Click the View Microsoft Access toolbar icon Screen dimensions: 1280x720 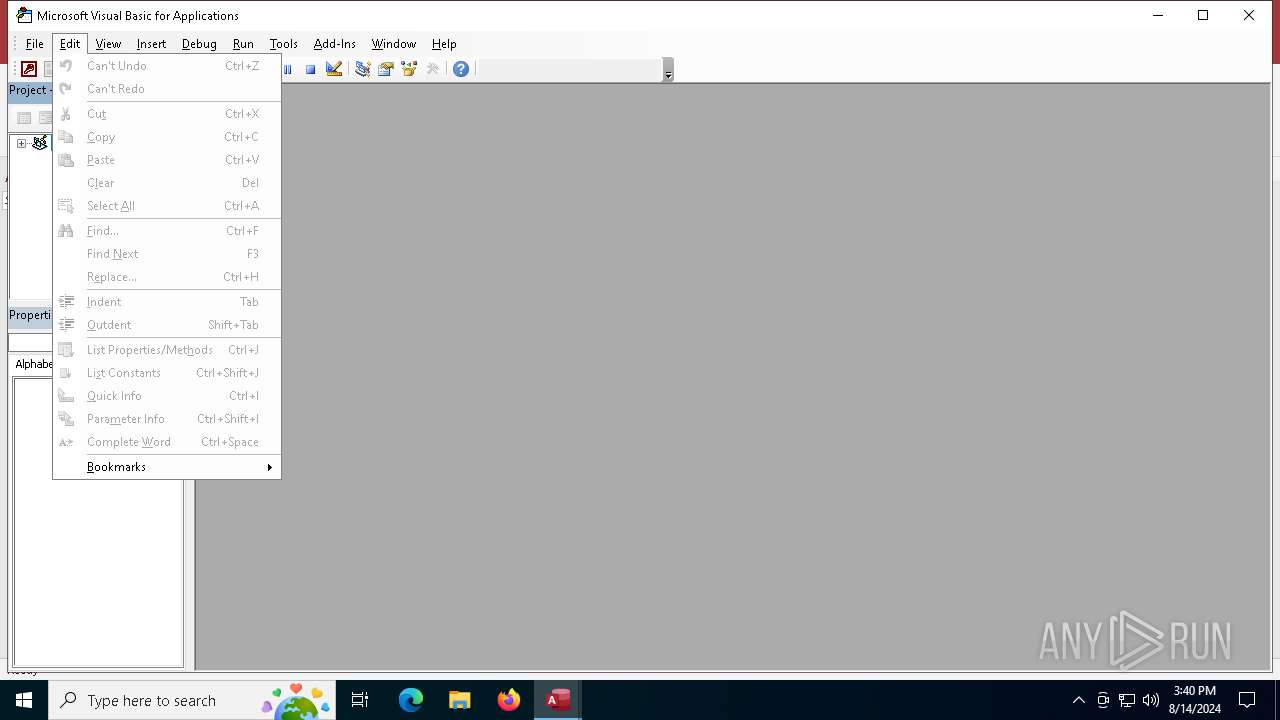(x=29, y=69)
